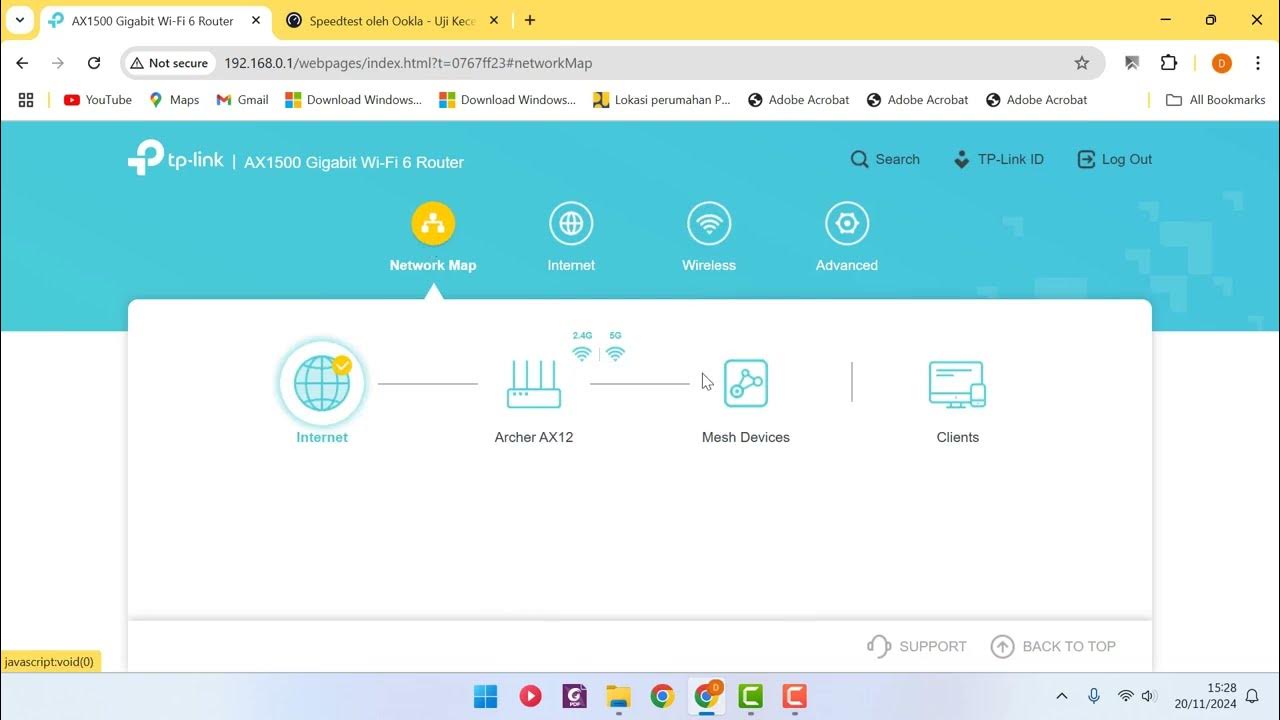Screen dimensions: 1280x720
Task: Reload the current page
Action: (94, 63)
